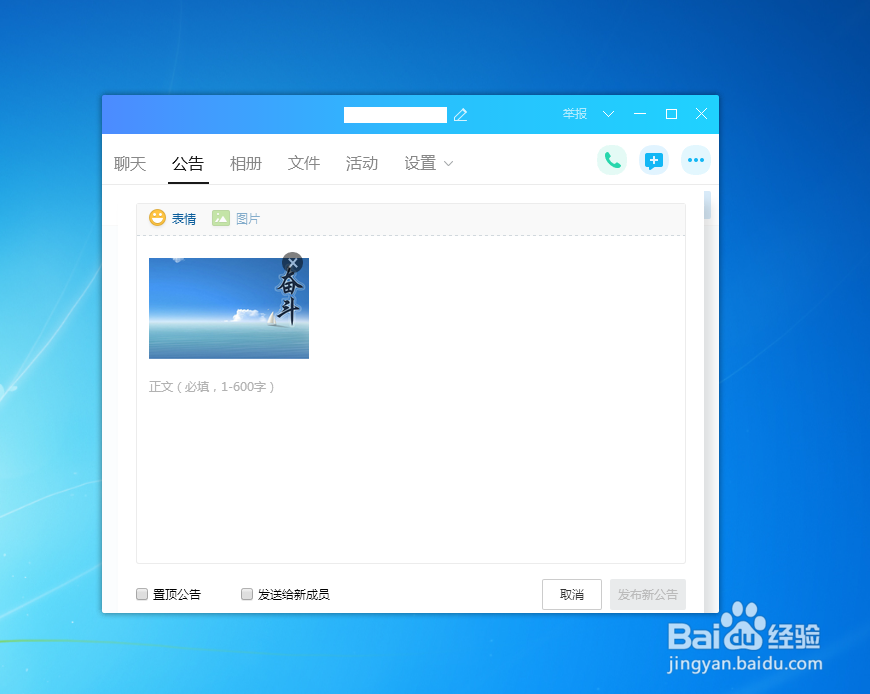Switch to the 聊天 tab

130,164
